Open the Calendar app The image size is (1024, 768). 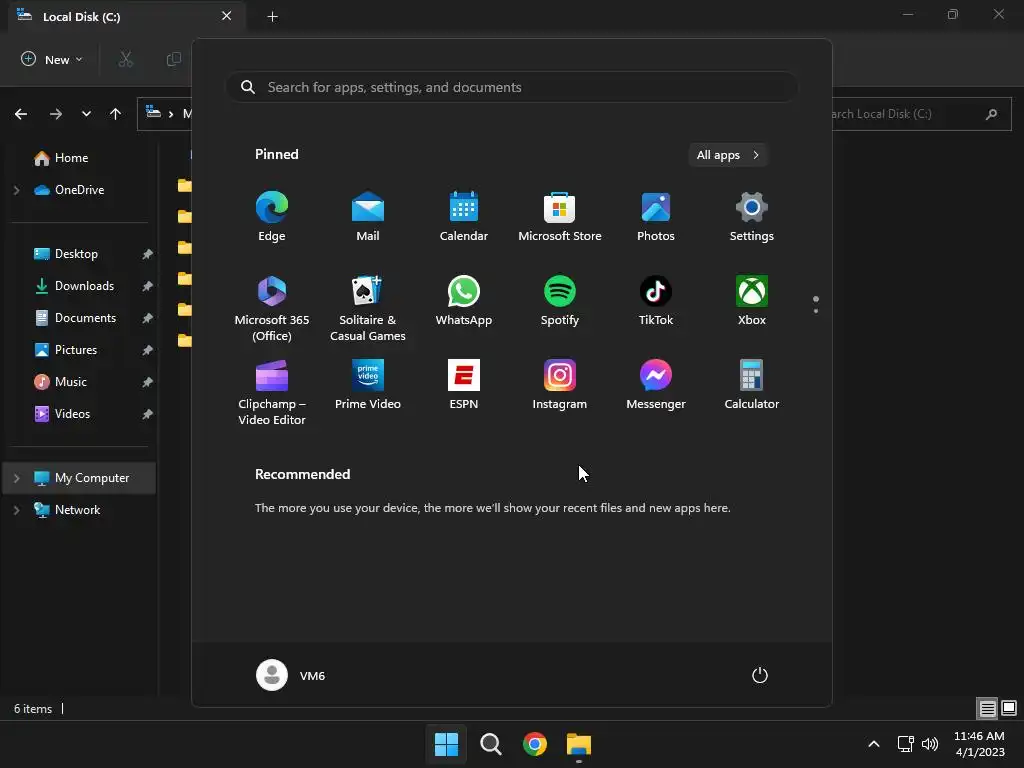[x=464, y=217]
